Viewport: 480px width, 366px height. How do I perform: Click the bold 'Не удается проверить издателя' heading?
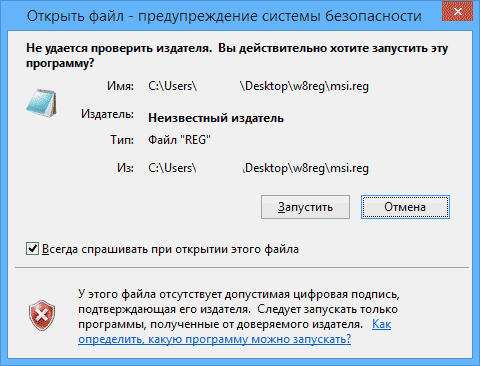tap(119, 48)
